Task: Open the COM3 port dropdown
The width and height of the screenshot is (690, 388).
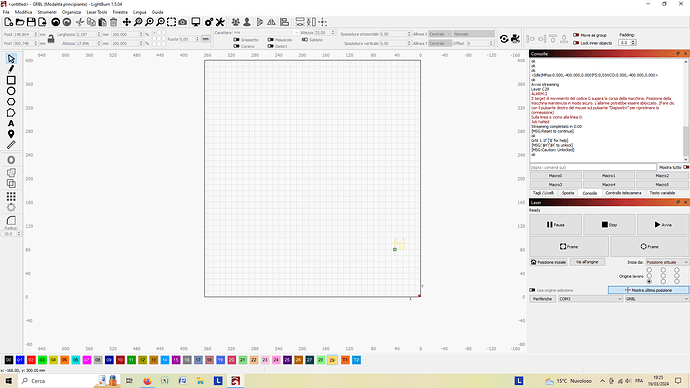Action: pos(590,299)
